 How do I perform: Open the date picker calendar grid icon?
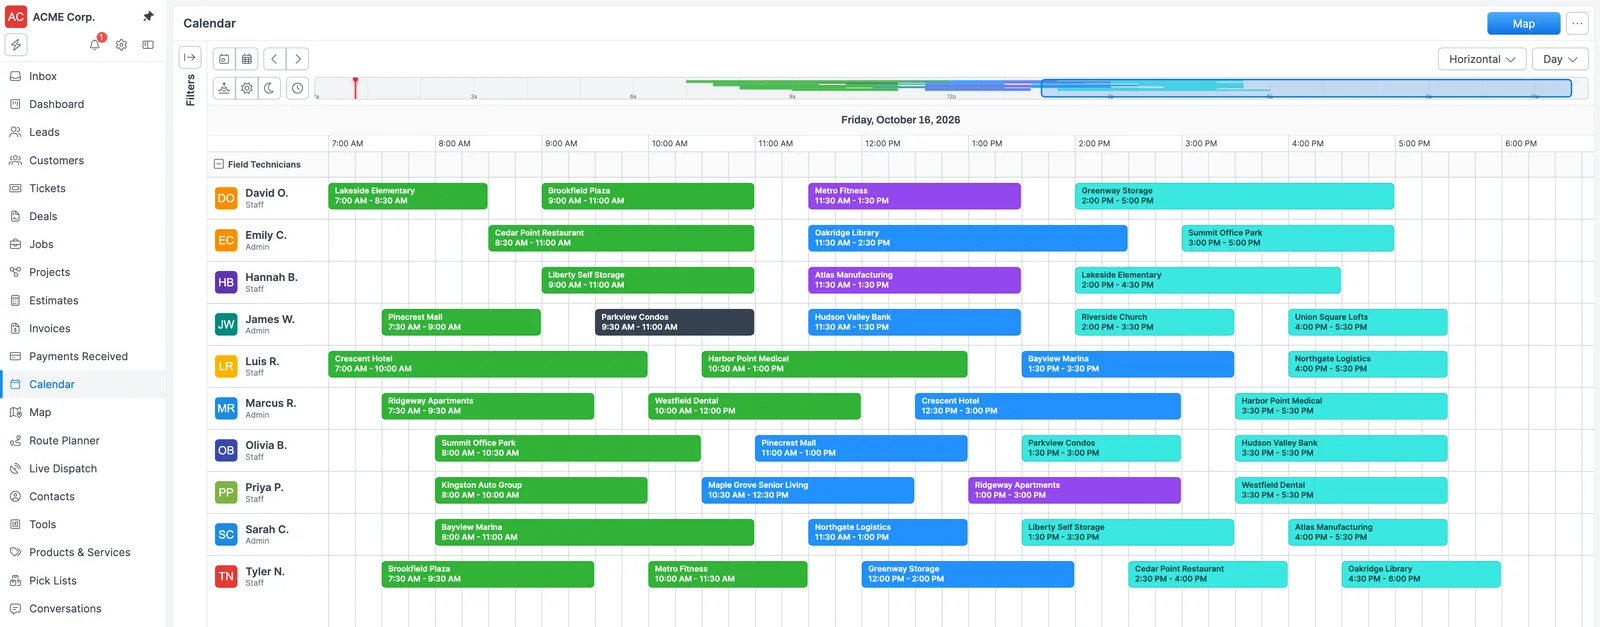(247, 59)
